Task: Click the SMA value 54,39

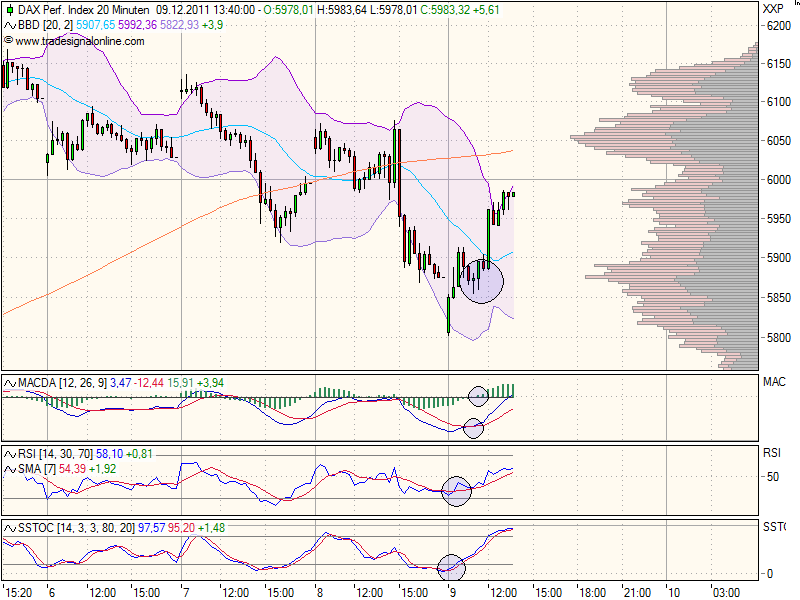Action: point(72,468)
